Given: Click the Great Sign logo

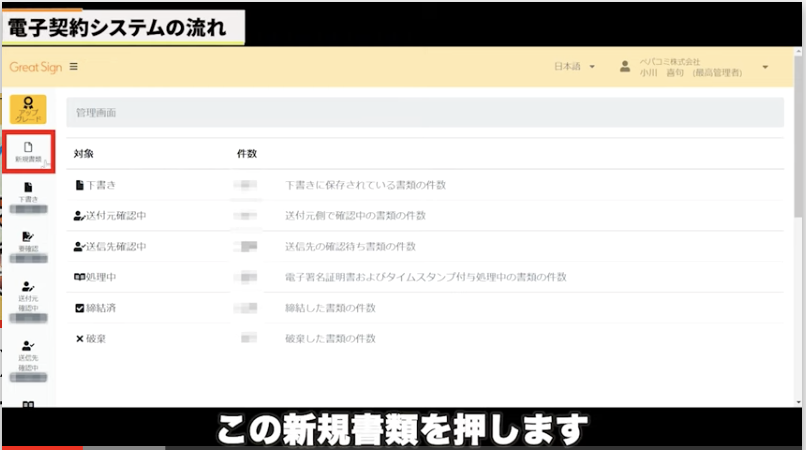Looking at the screenshot, I should tap(36, 67).
